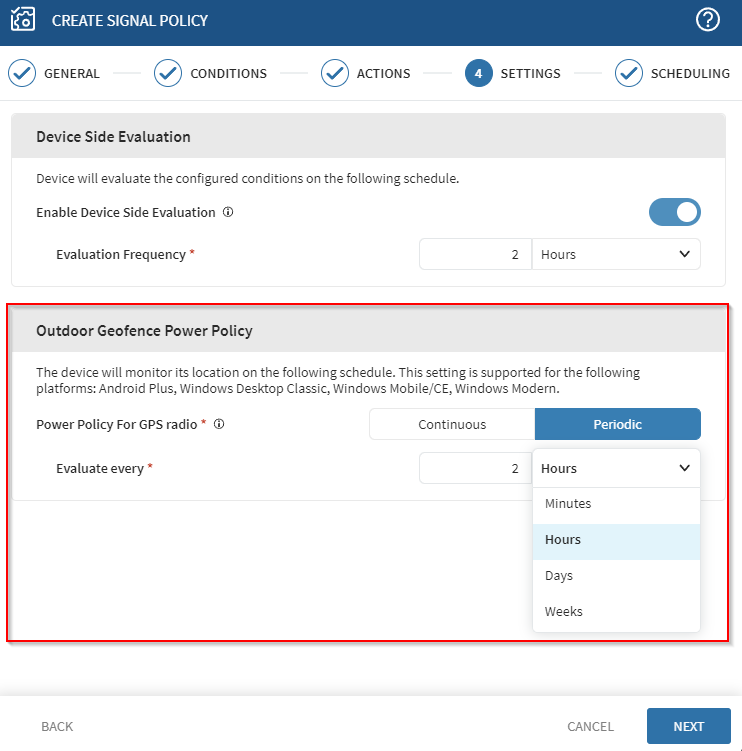Select Periodic power policy option

click(x=617, y=424)
